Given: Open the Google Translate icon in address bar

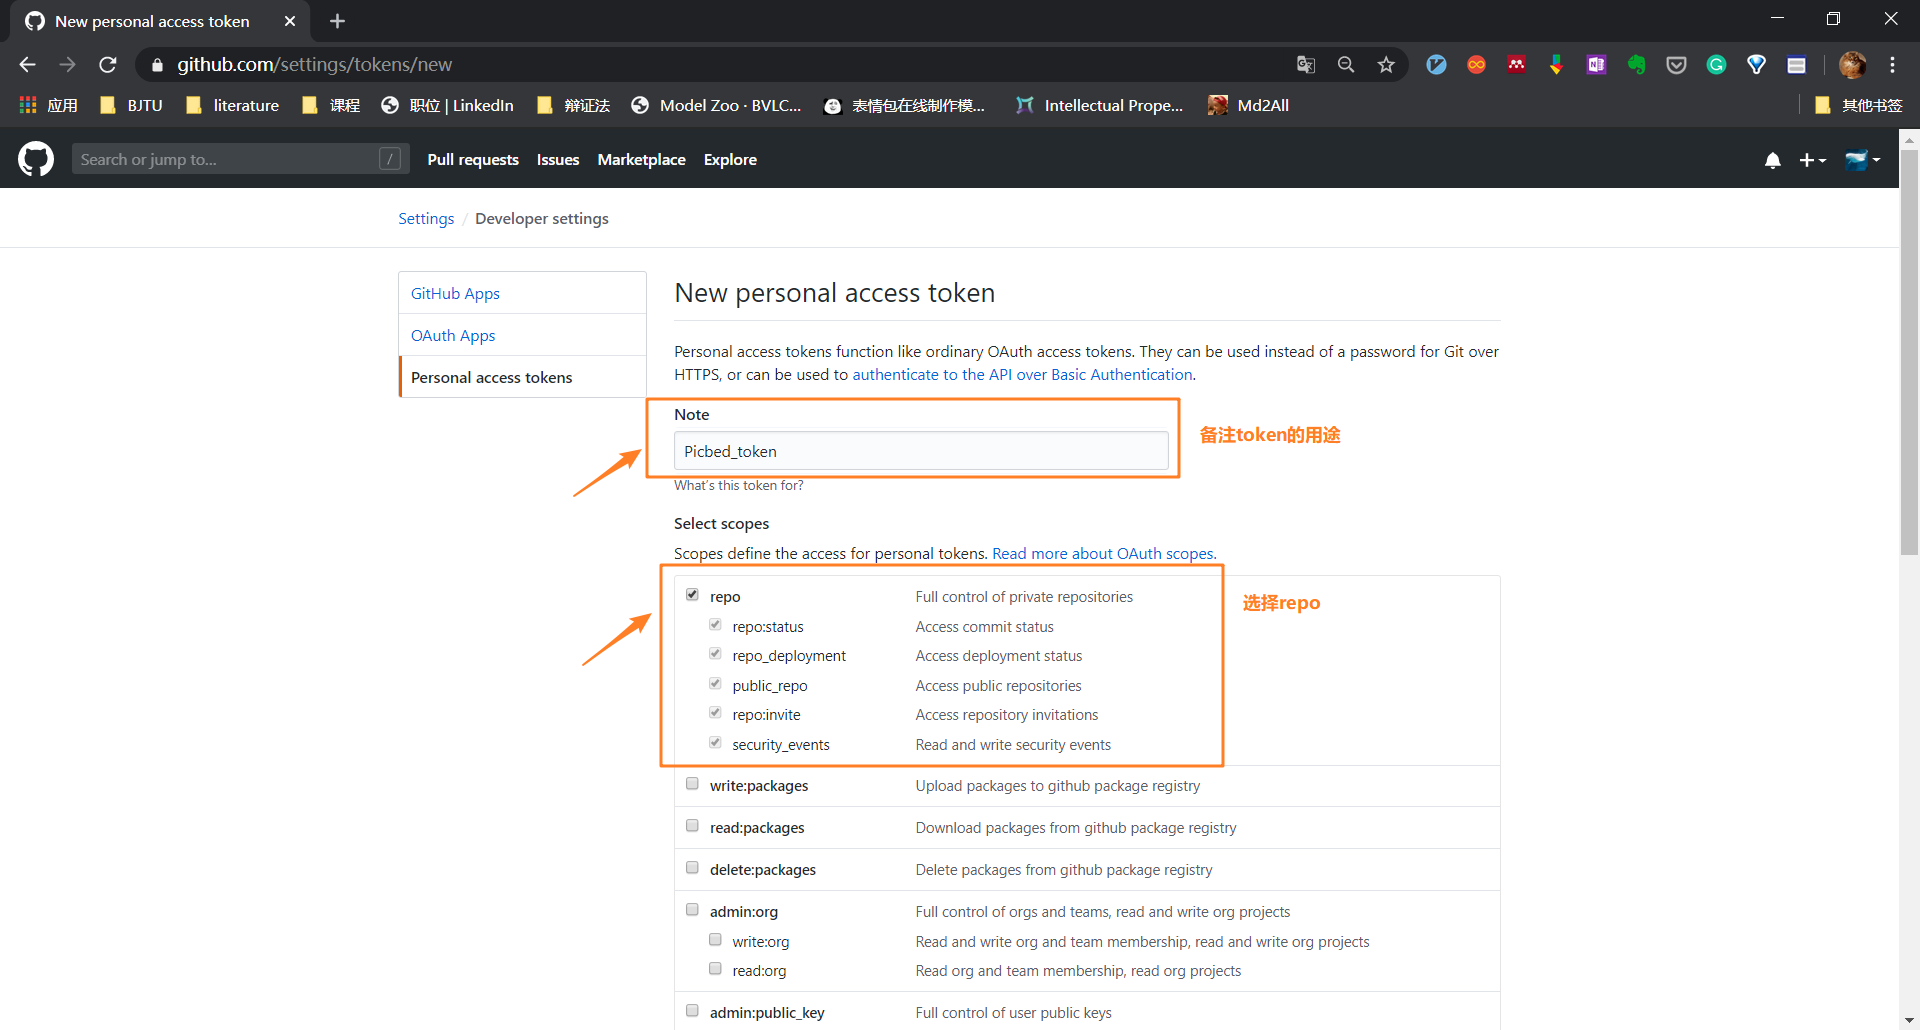Looking at the screenshot, I should pos(1306,65).
